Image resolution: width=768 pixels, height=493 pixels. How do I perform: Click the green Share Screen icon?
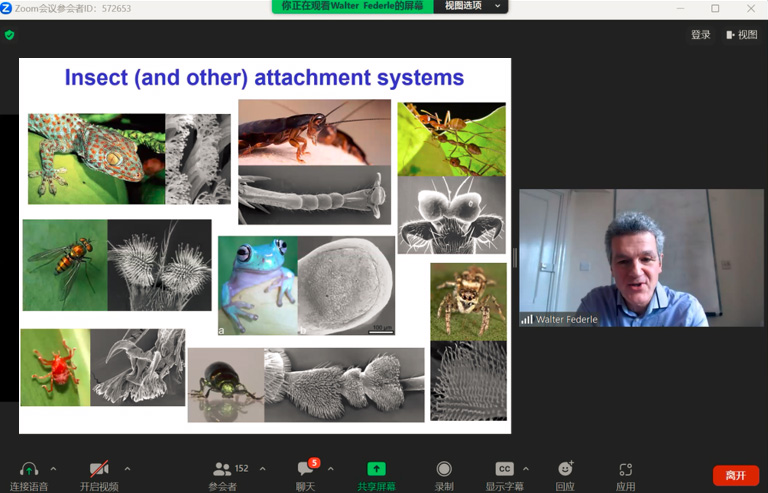coord(376,469)
